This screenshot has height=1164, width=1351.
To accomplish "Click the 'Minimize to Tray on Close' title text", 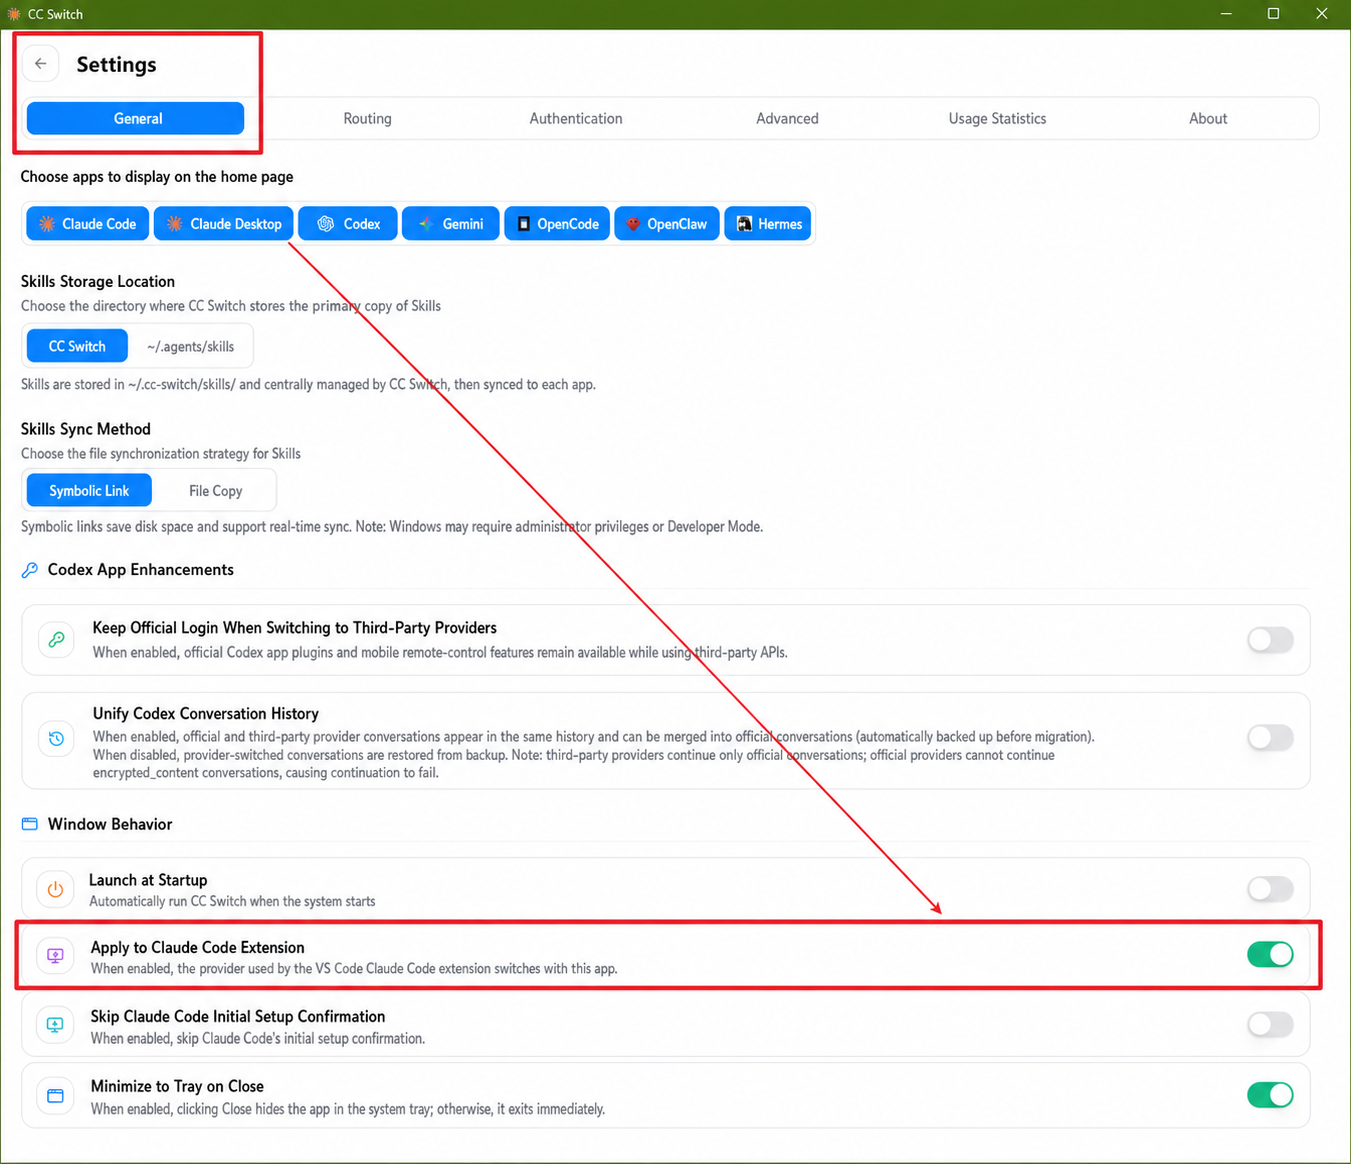I will pos(177,1087).
